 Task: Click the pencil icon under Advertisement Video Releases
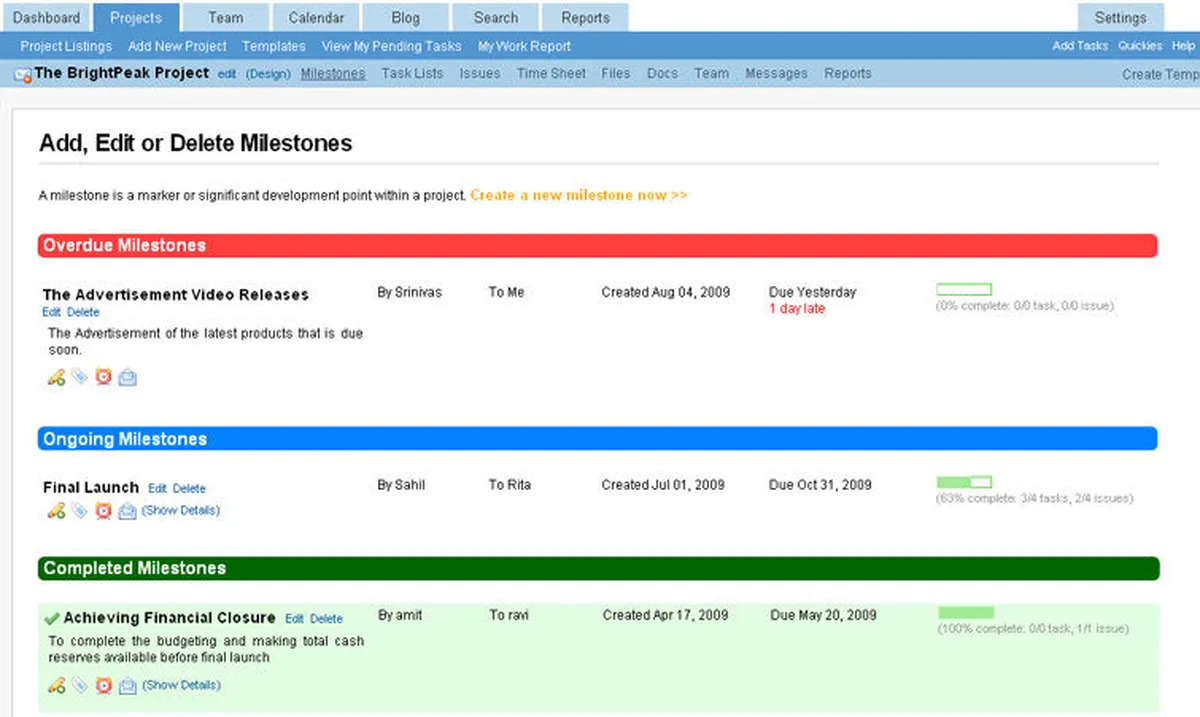coord(56,377)
